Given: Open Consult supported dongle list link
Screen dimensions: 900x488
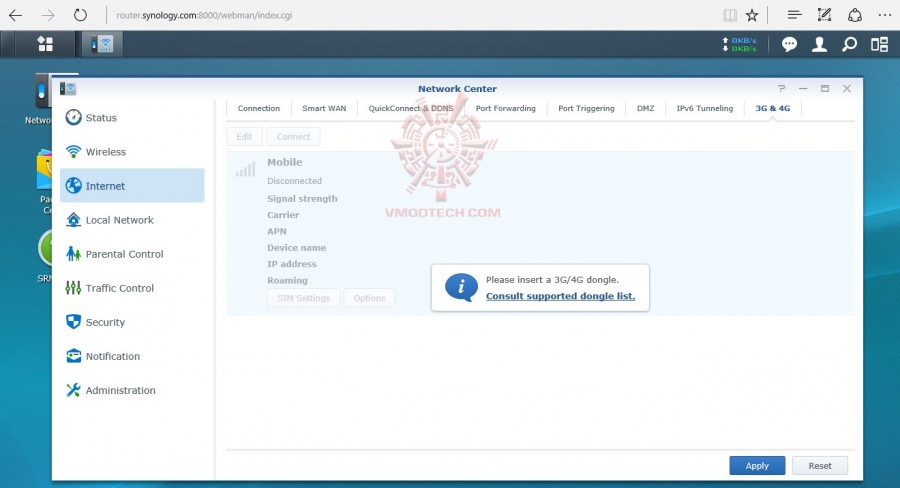Looking at the screenshot, I should tap(560, 296).
